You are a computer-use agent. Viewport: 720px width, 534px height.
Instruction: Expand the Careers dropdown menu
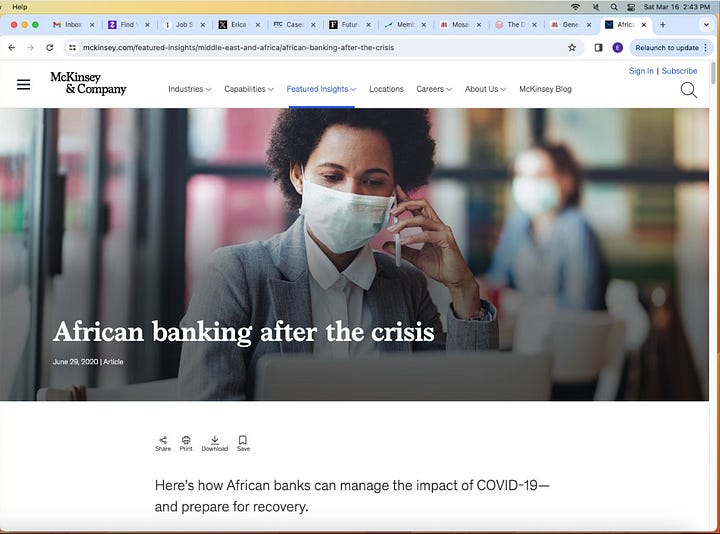click(x=434, y=89)
